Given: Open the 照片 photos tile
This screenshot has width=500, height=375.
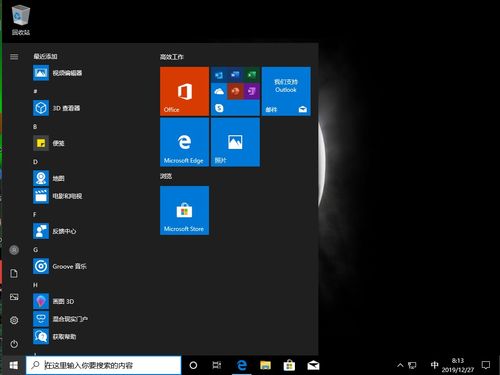Looking at the screenshot, I should click(x=235, y=142).
